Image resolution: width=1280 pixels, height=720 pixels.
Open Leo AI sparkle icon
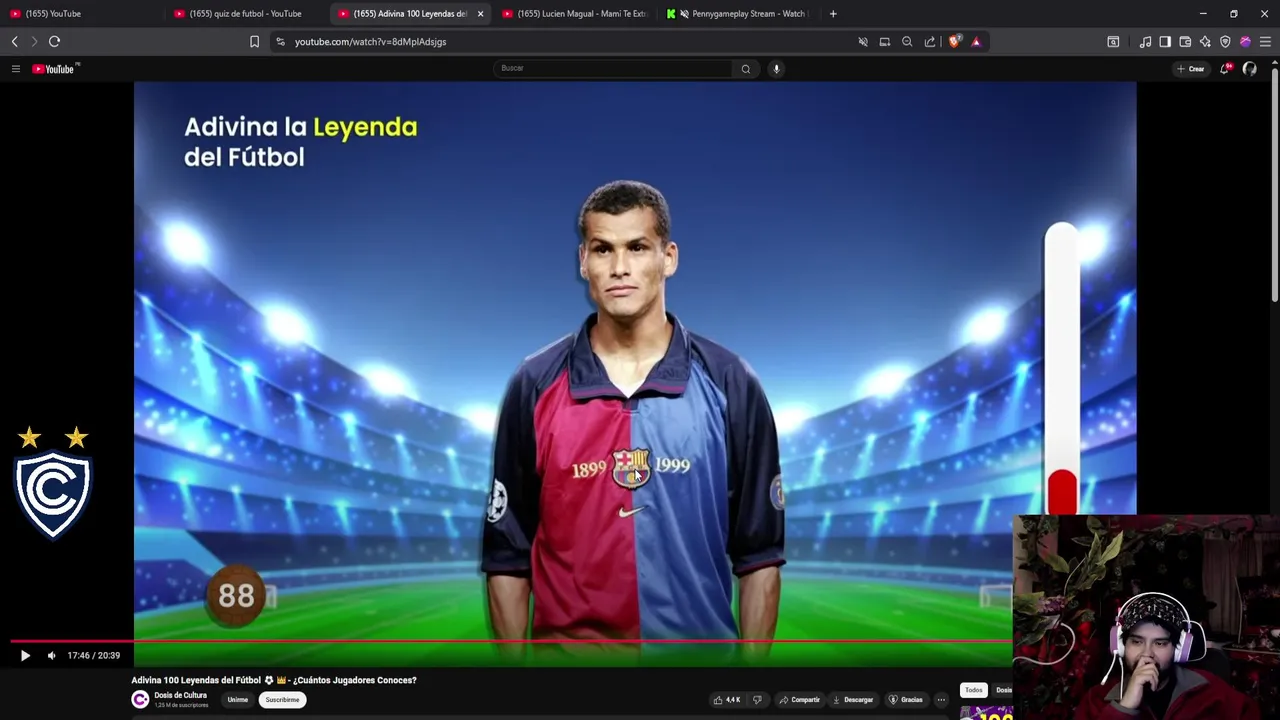(1205, 42)
